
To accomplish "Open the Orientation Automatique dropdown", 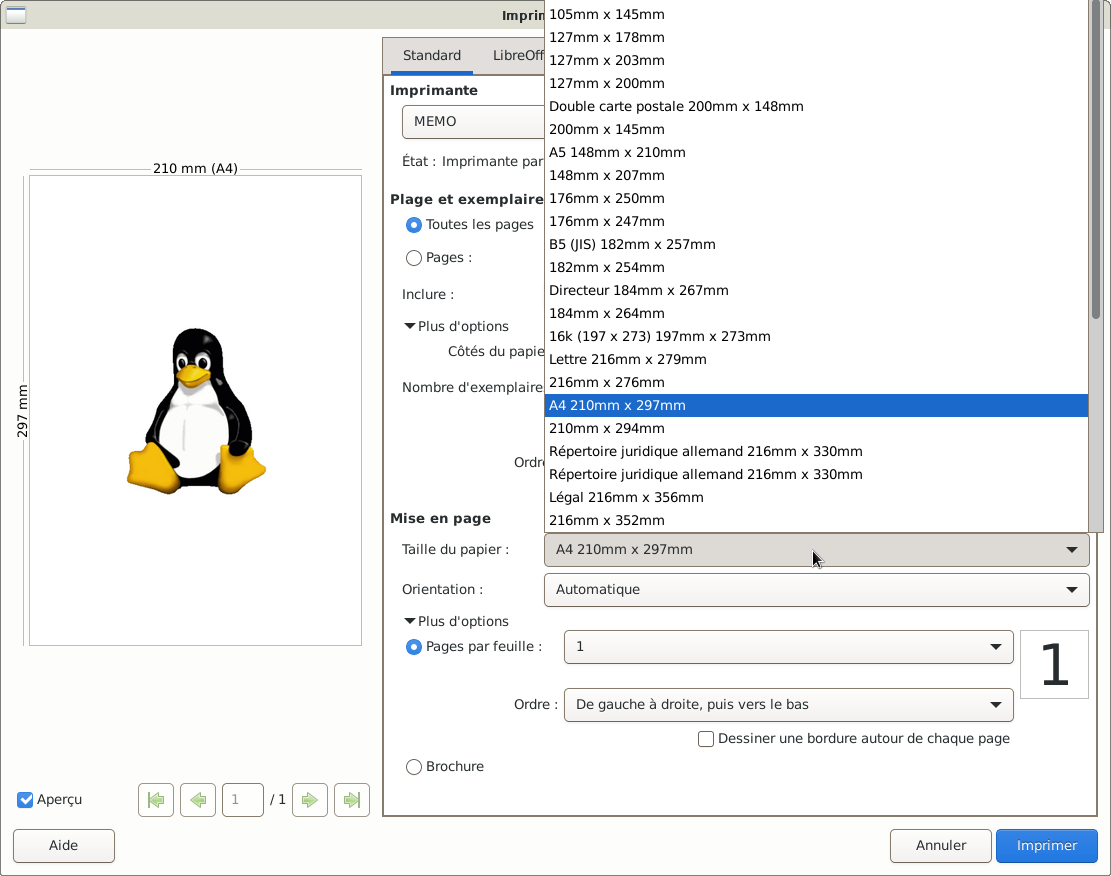I will pyautogui.click(x=816, y=590).
